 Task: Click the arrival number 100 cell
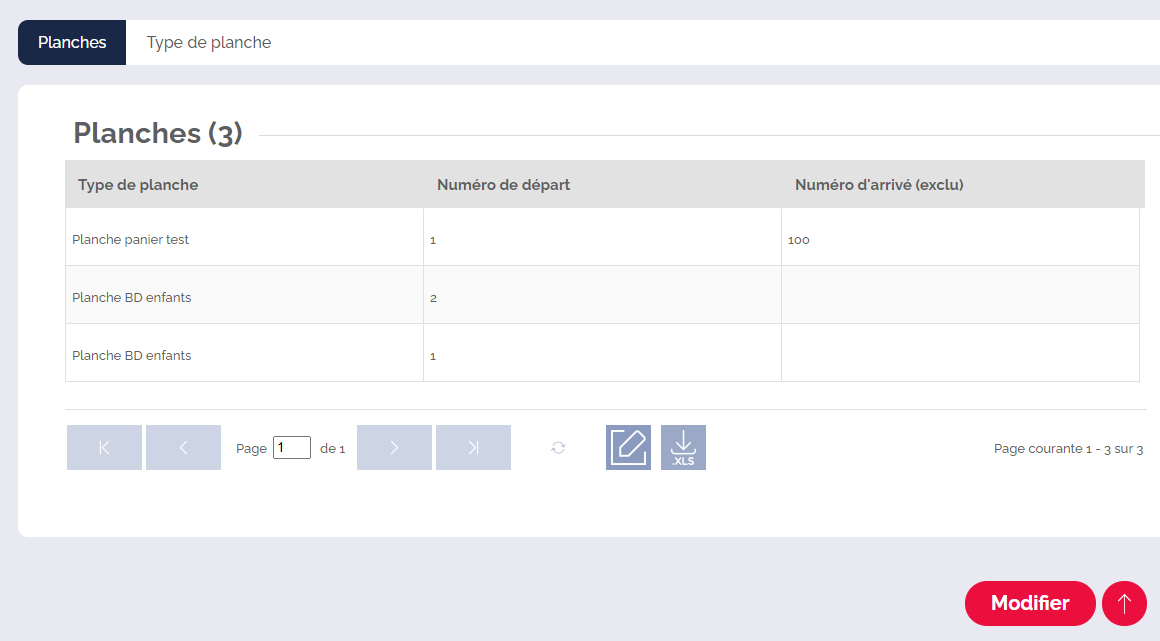(960, 239)
